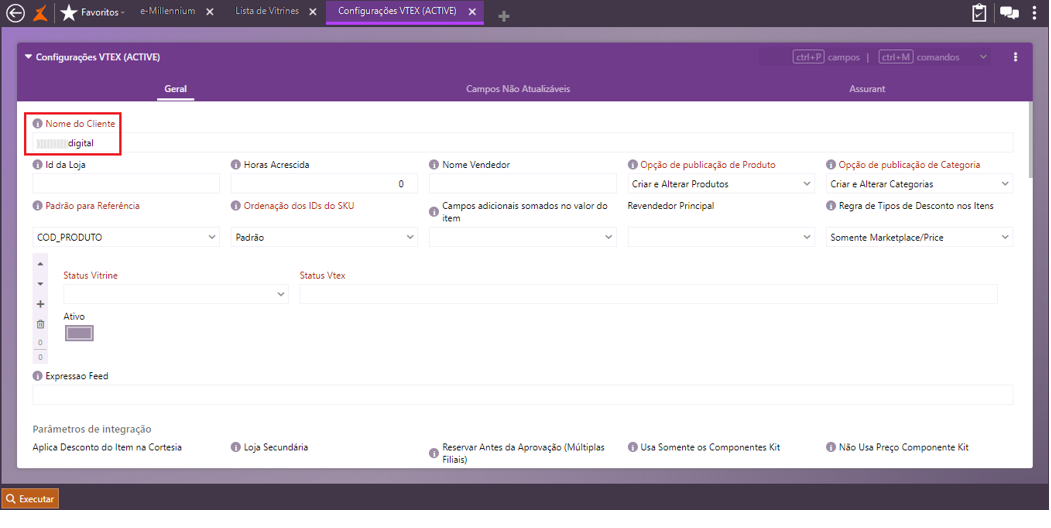This screenshot has height=528, width=1051.
Task: Open the Status Vitrine dropdown
Action: [176, 294]
